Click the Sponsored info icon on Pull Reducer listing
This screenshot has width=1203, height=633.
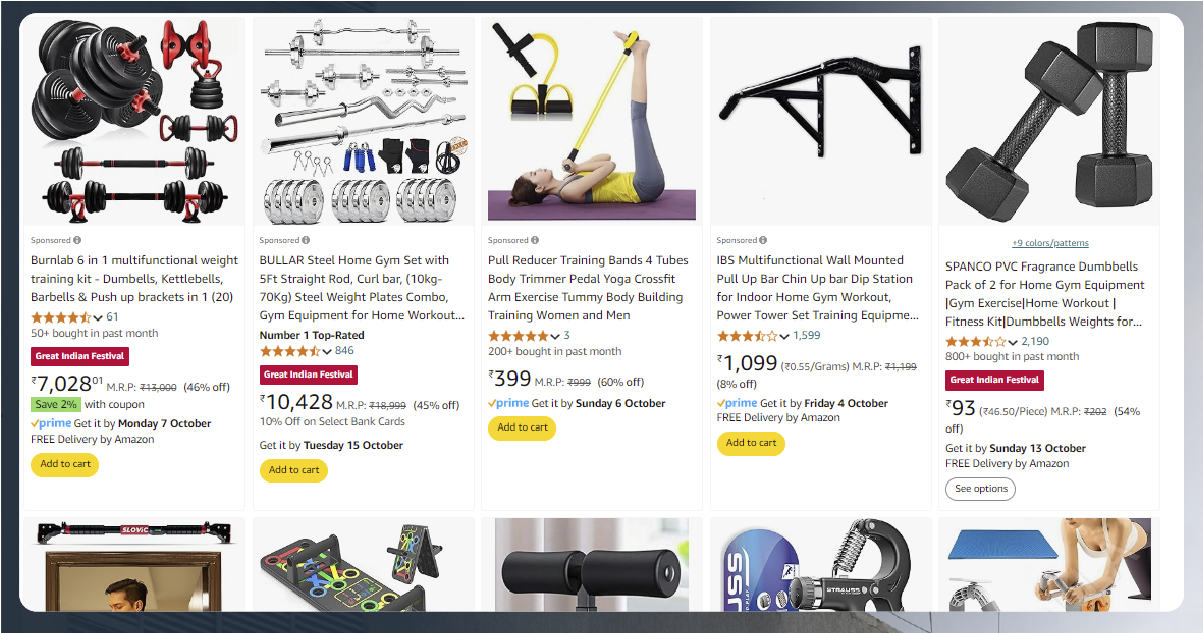point(535,240)
